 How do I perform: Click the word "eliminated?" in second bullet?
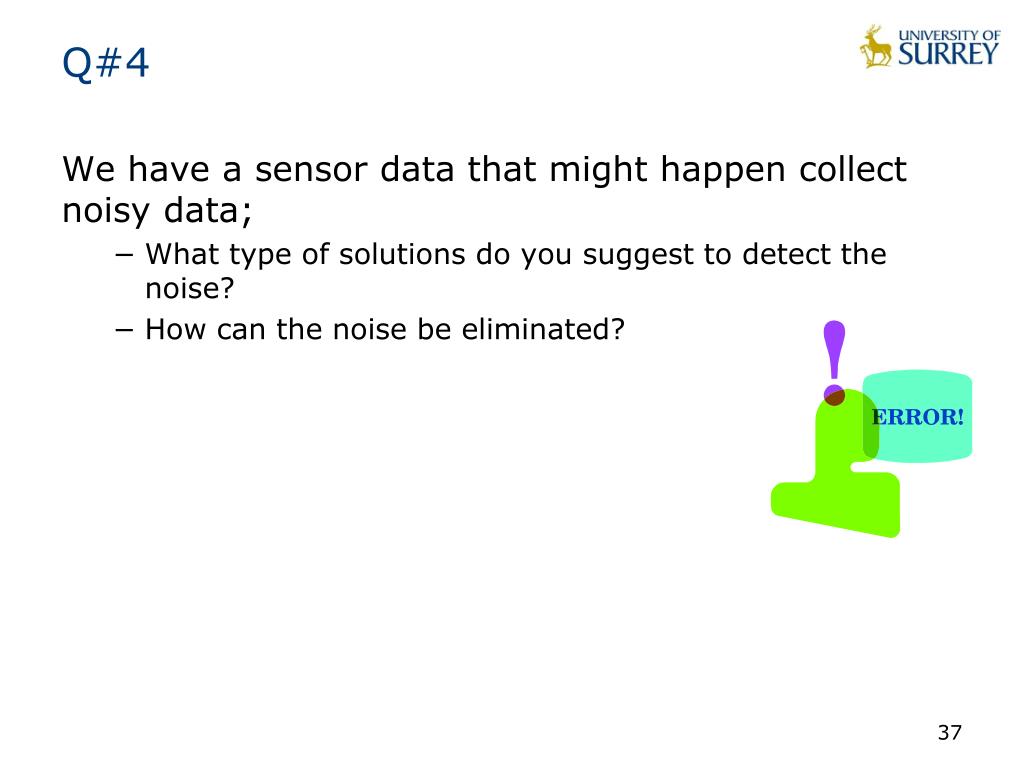point(543,328)
